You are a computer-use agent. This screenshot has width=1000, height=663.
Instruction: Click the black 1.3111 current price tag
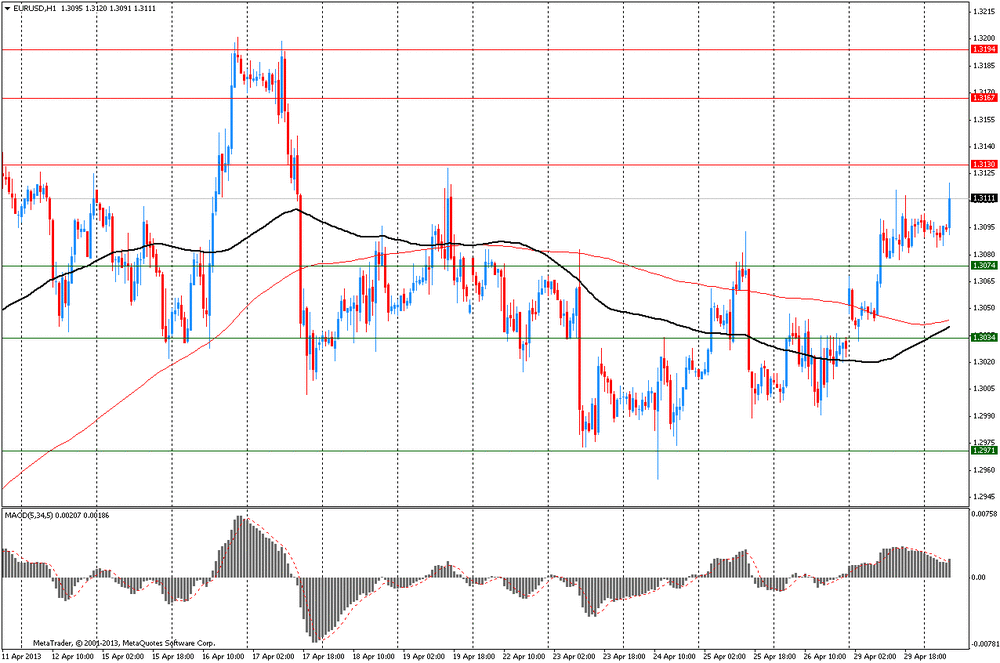coord(982,199)
